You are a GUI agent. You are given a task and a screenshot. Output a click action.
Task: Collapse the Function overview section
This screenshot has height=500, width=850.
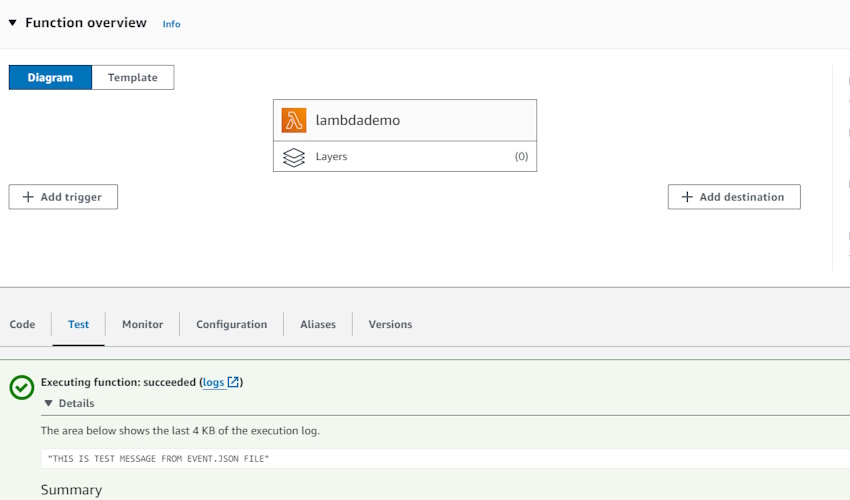coord(12,23)
